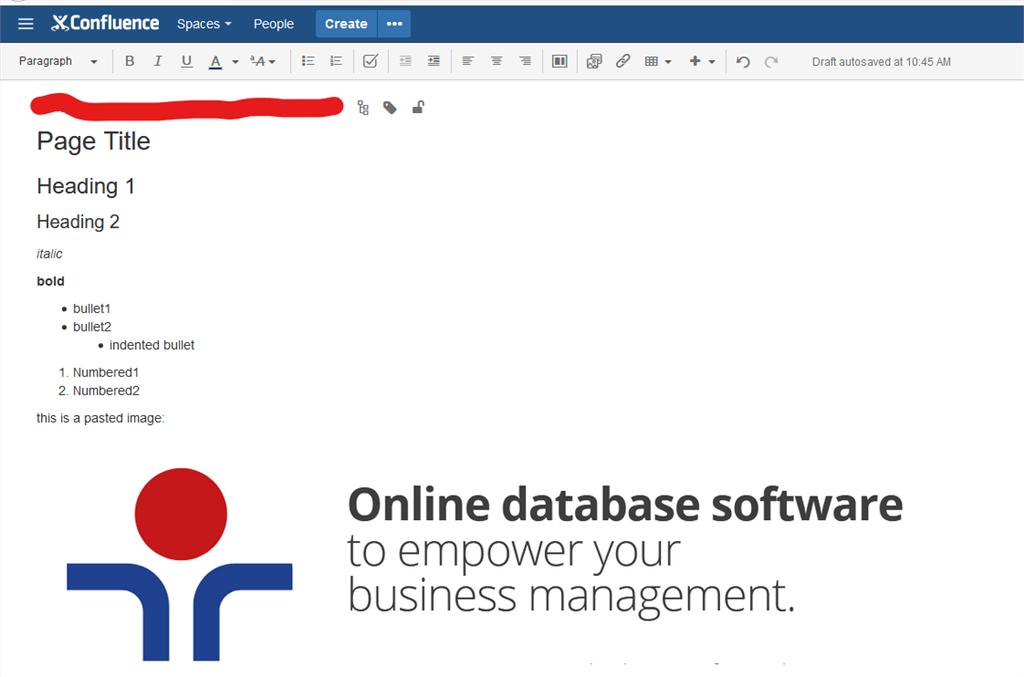Viewport: 1024px width, 677px height.
Task: Toggle underline text formatting
Action: coord(186,61)
